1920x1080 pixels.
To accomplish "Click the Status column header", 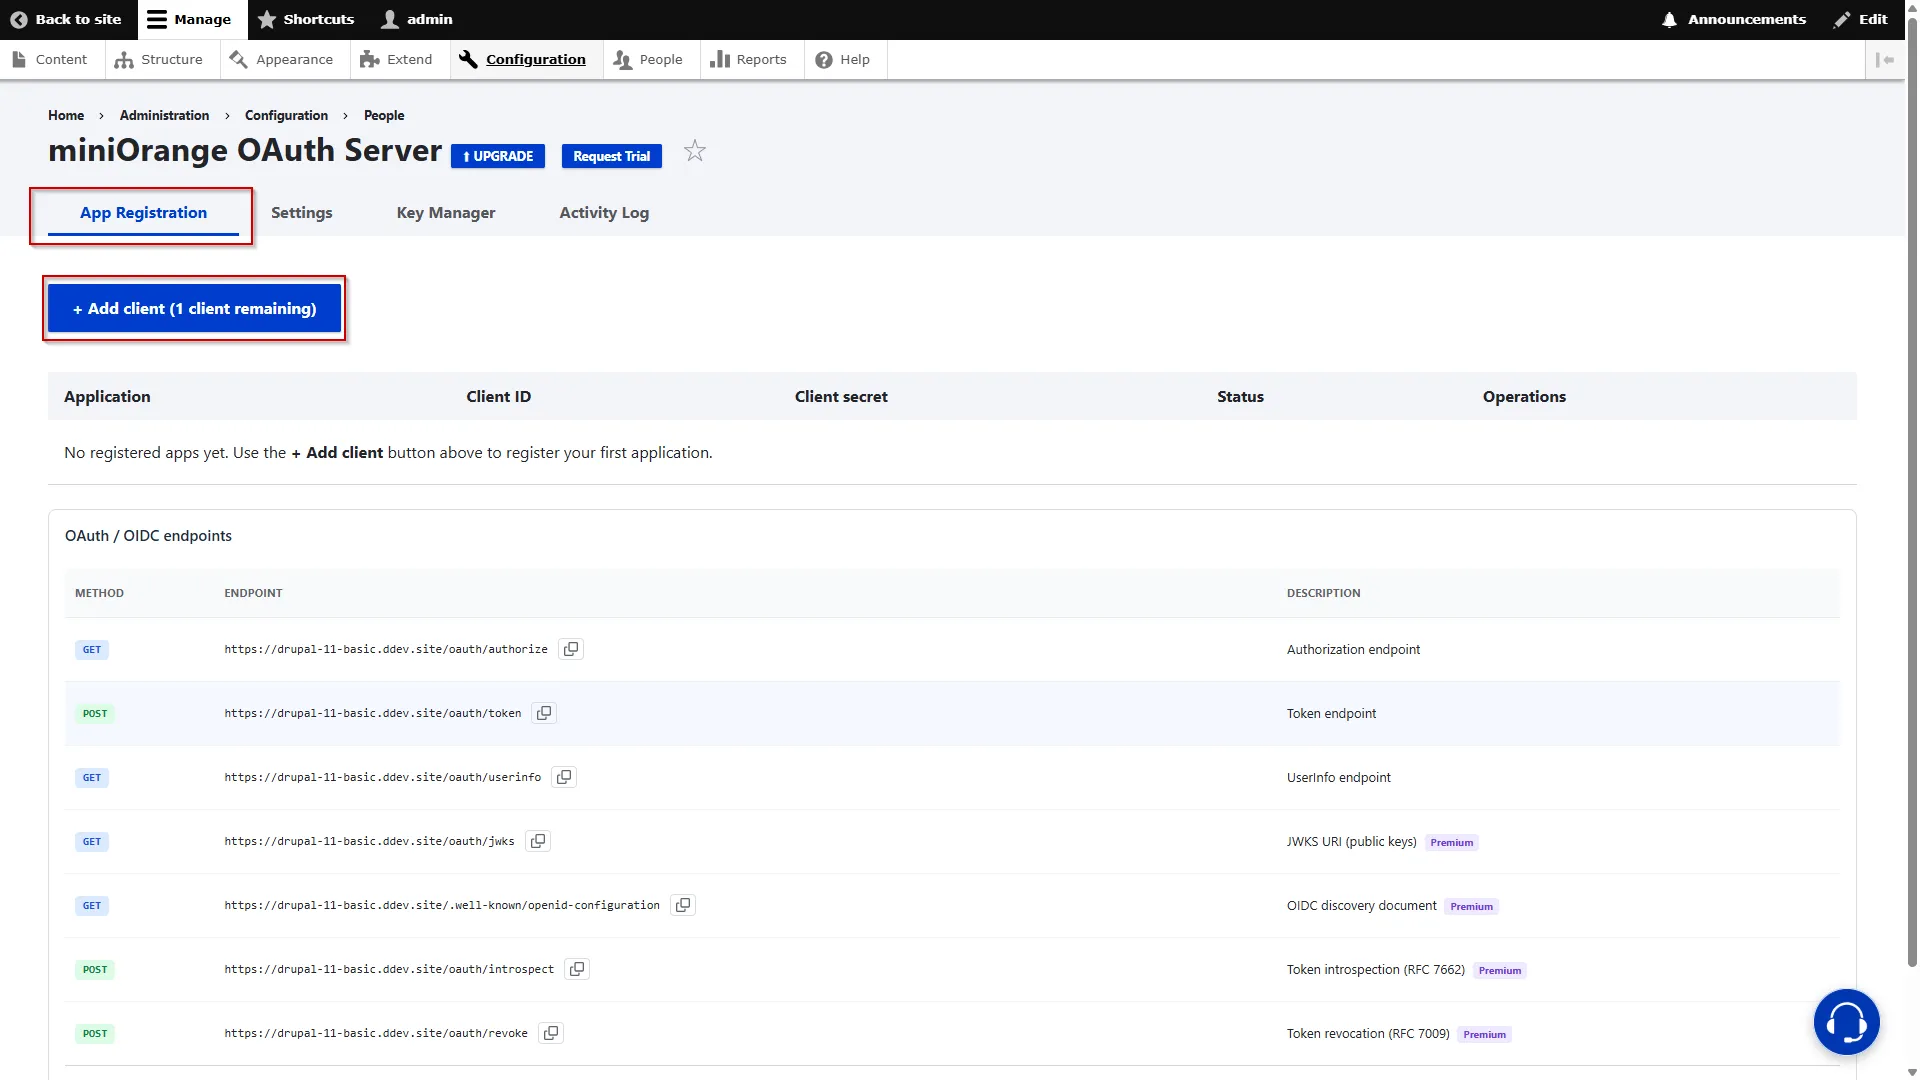I will pyautogui.click(x=1240, y=396).
